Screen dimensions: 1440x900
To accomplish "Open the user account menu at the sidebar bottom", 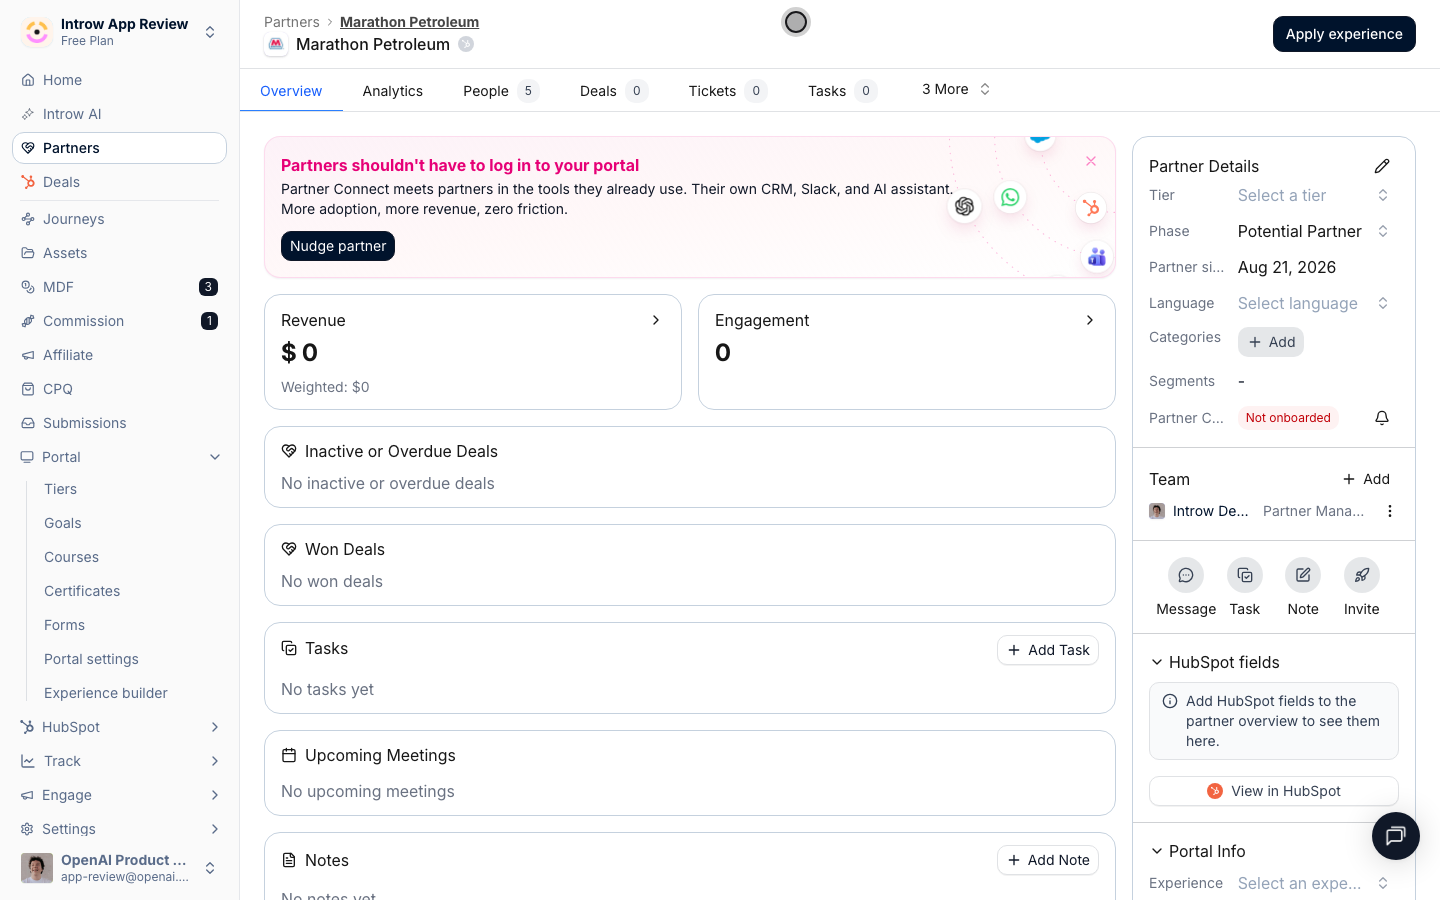I will tap(119, 867).
